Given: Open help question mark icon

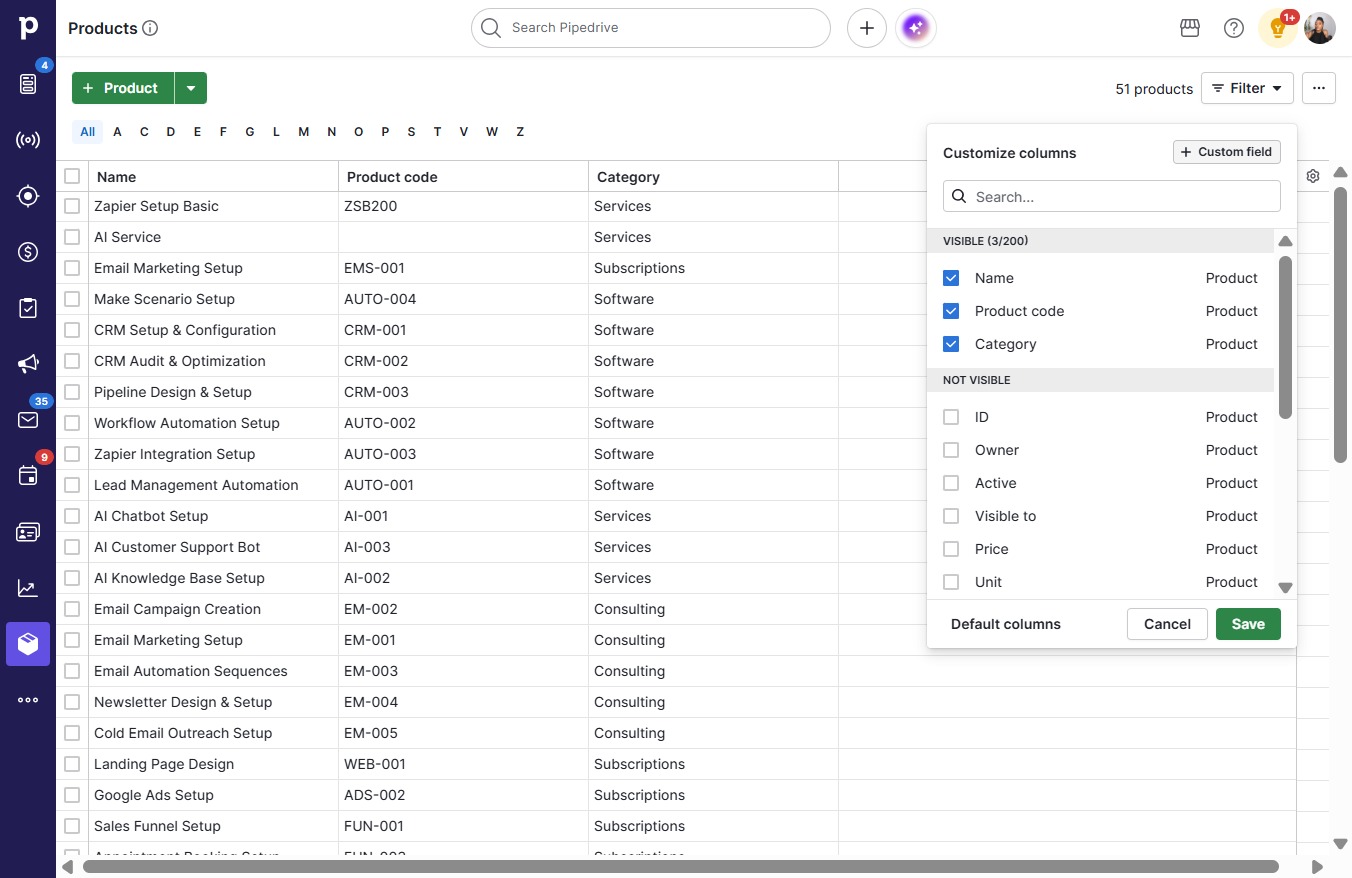Looking at the screenshot, I should [x=1234, y=28].
